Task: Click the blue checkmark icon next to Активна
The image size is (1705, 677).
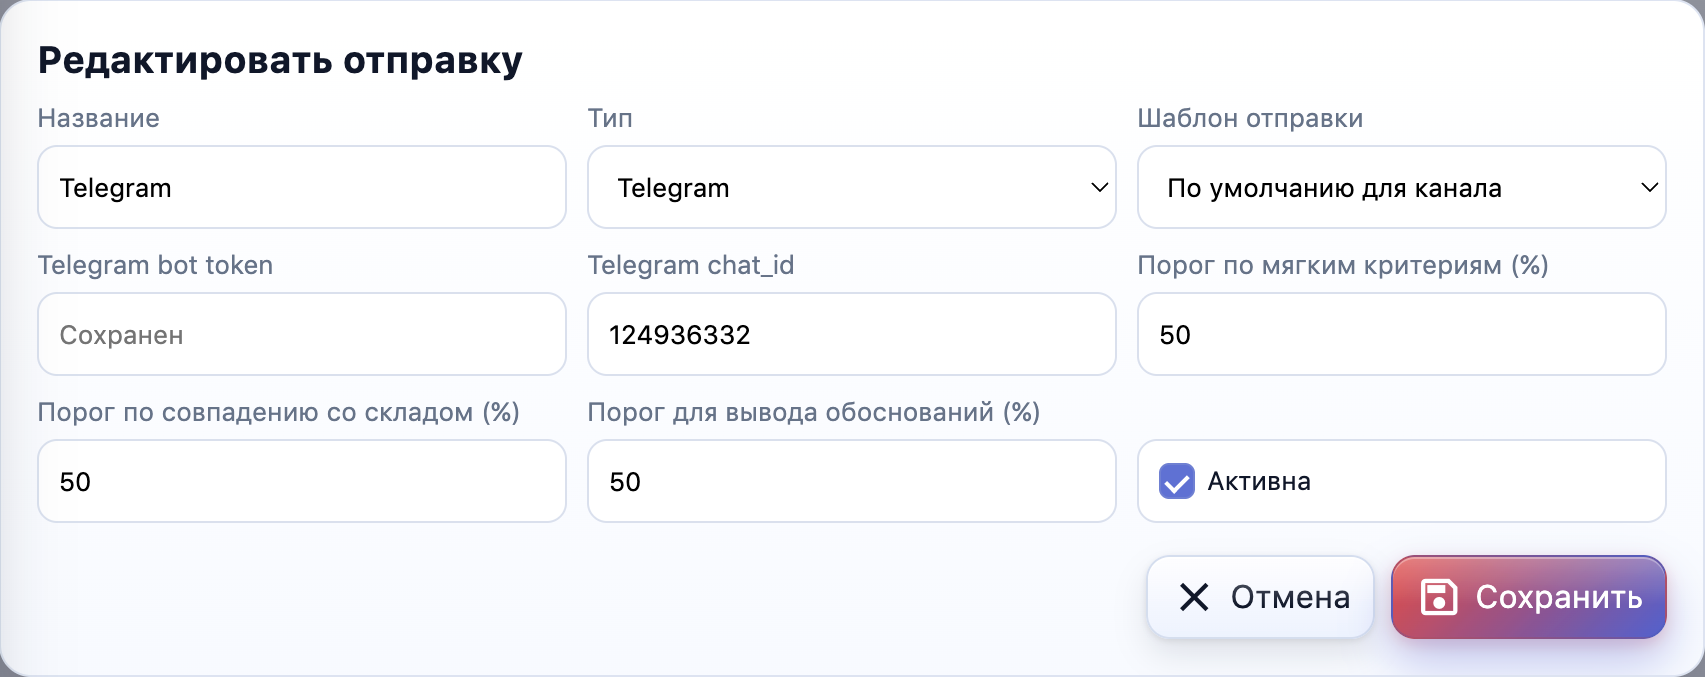Action: (1176, 482)
